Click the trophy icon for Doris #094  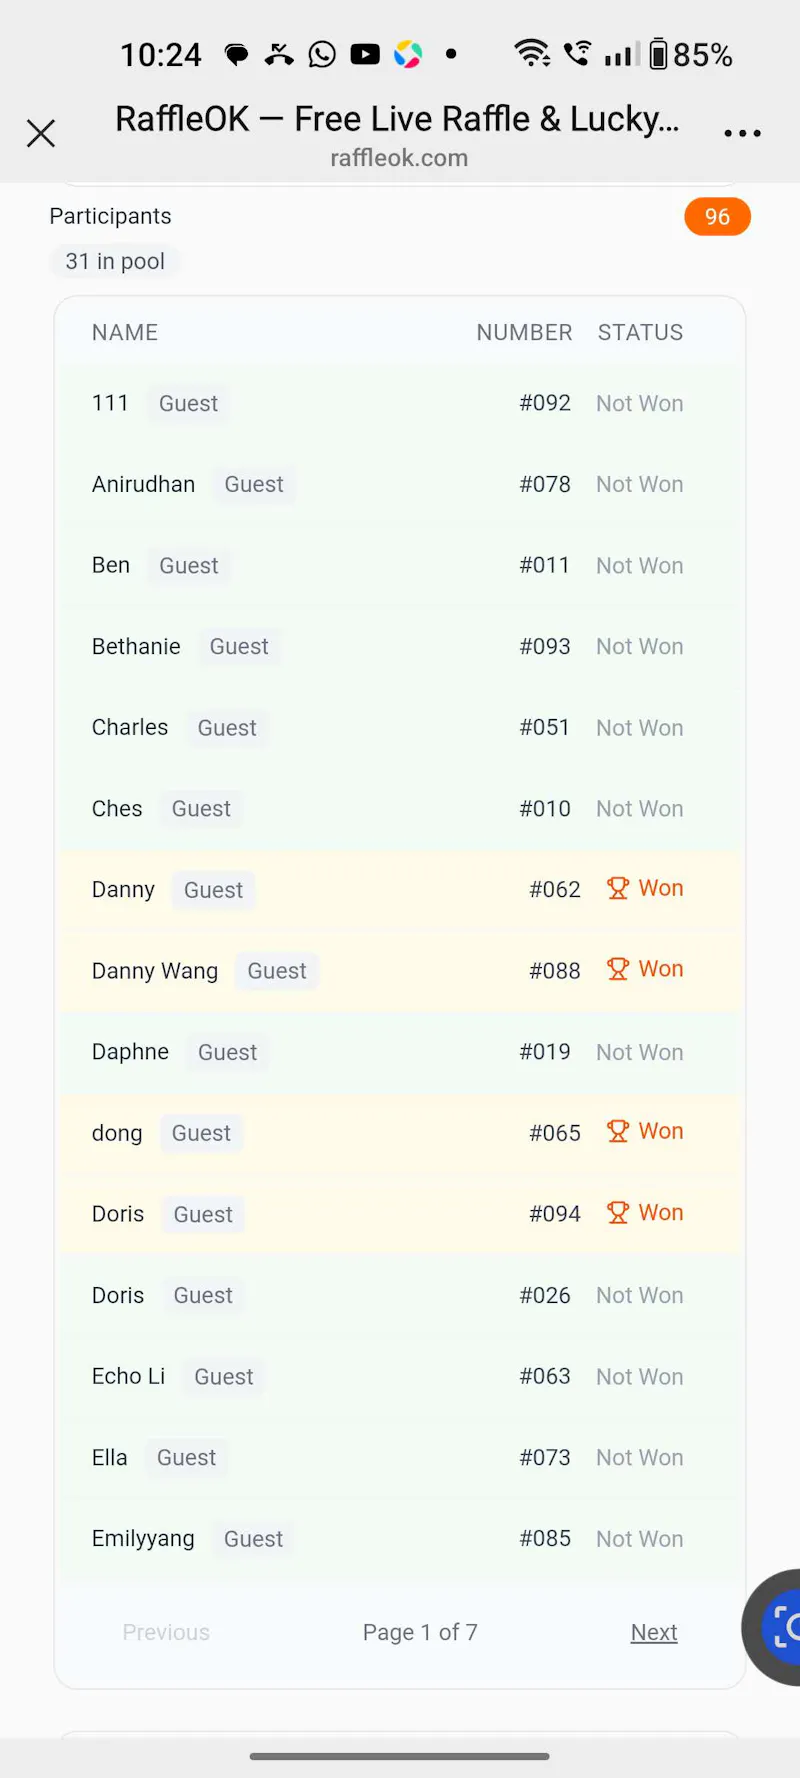coord(618,1212)
